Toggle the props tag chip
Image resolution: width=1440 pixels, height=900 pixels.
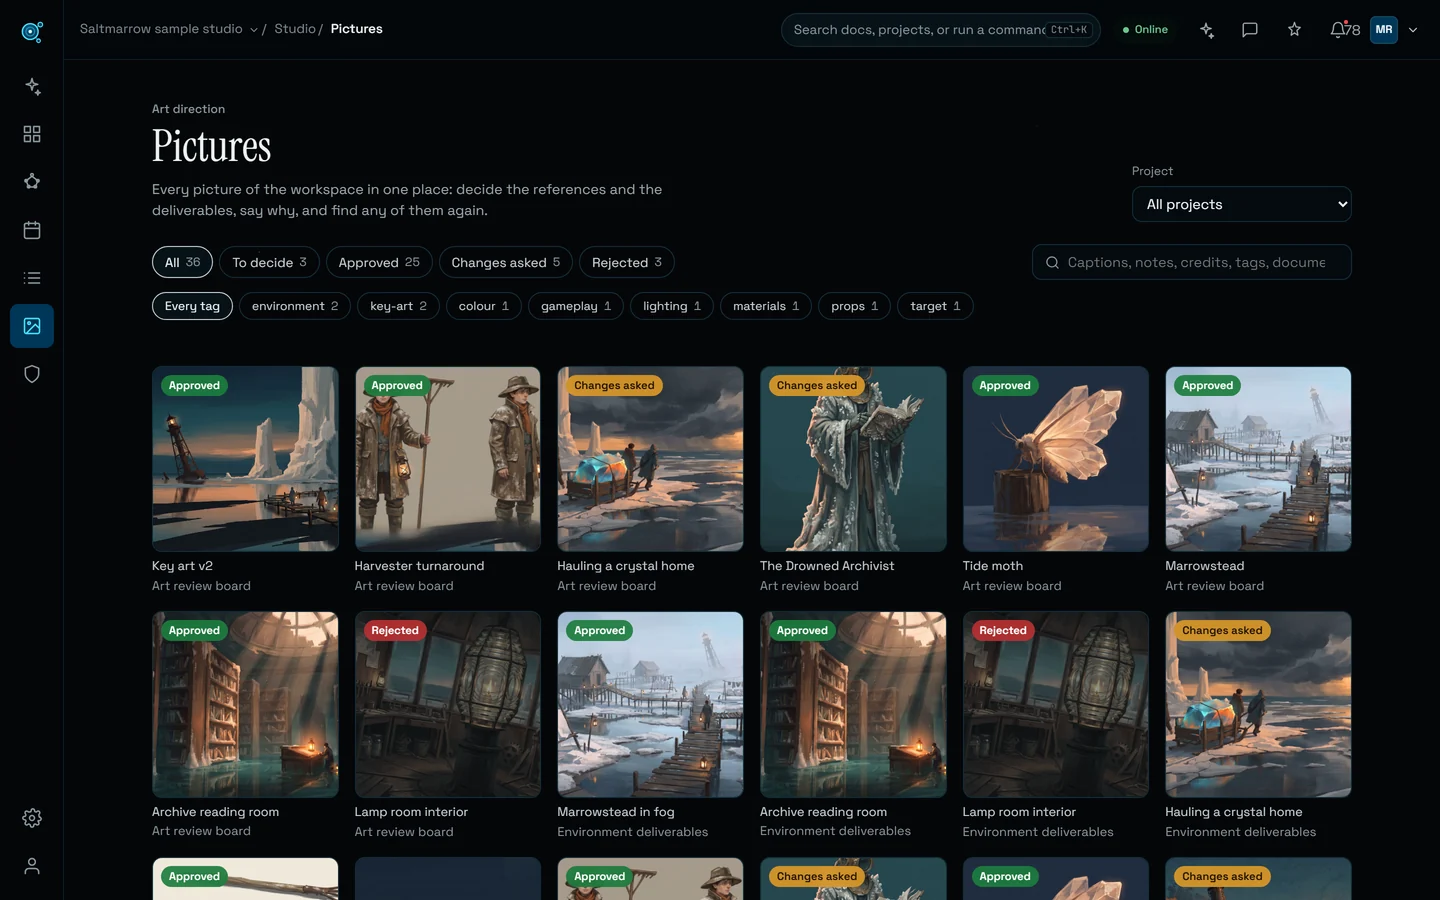click(x=854, y=306)
